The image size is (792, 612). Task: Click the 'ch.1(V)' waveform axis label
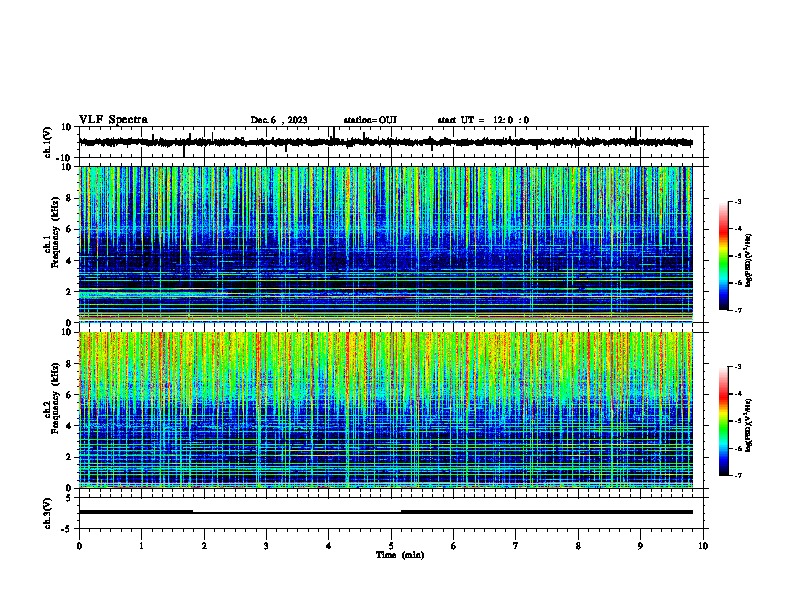point(48,142)
